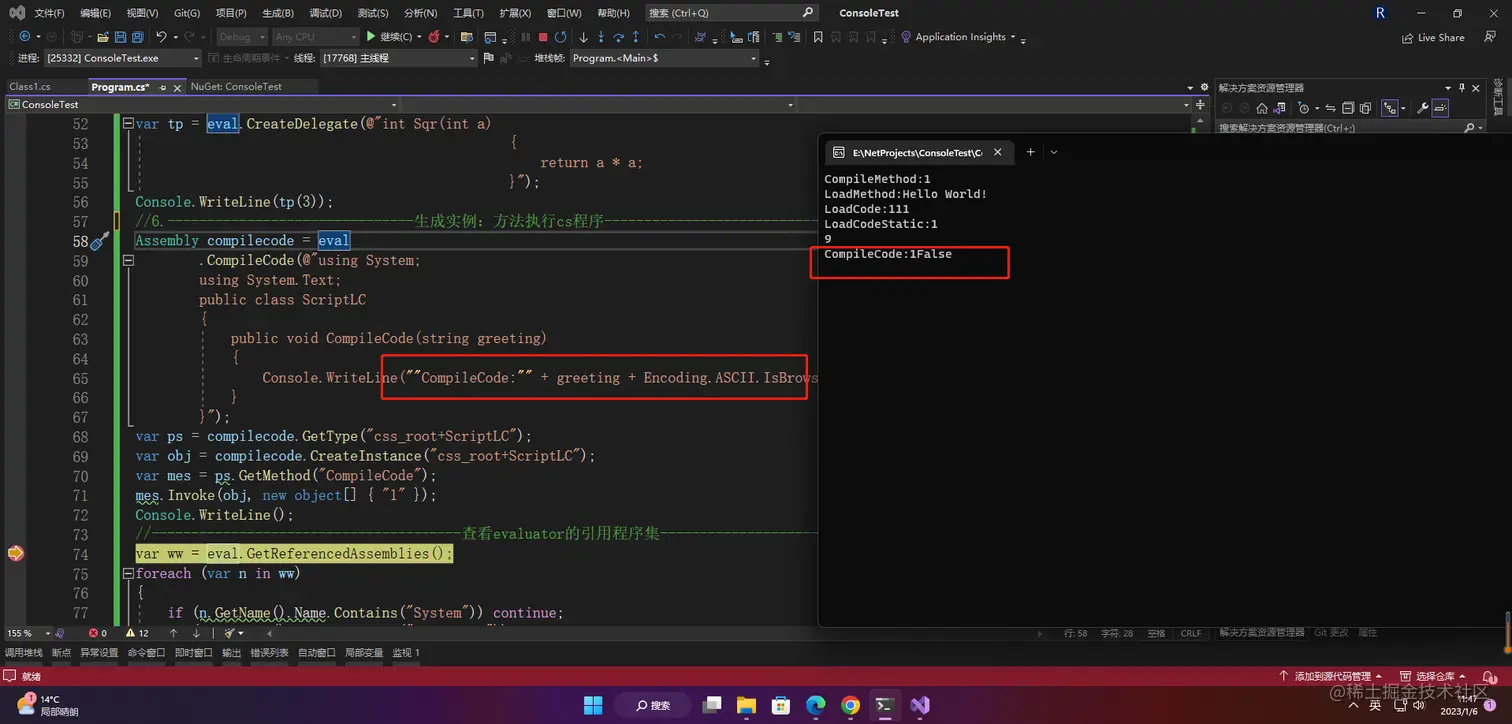Click Sync with Active Document icon

1331,108
